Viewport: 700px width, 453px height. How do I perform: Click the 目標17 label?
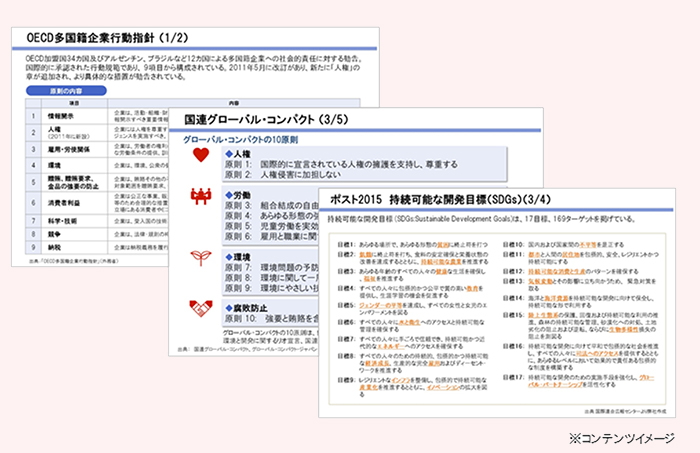pos(513,378)
